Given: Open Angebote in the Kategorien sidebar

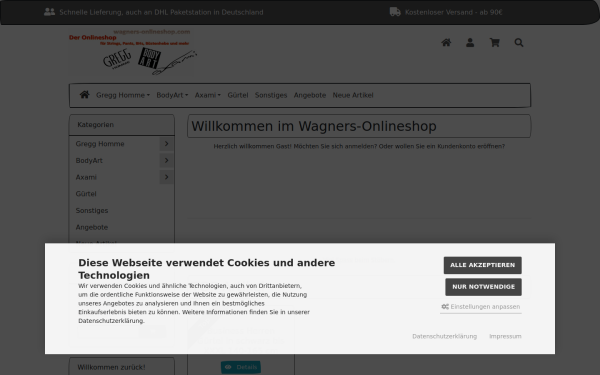Looking at the screenshot, I should (x=92, y=227).
